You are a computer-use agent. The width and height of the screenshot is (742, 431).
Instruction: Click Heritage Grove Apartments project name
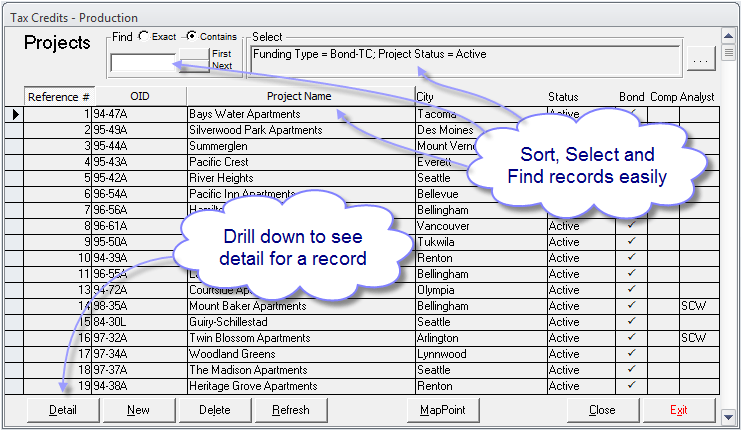(x=253, y=386)
